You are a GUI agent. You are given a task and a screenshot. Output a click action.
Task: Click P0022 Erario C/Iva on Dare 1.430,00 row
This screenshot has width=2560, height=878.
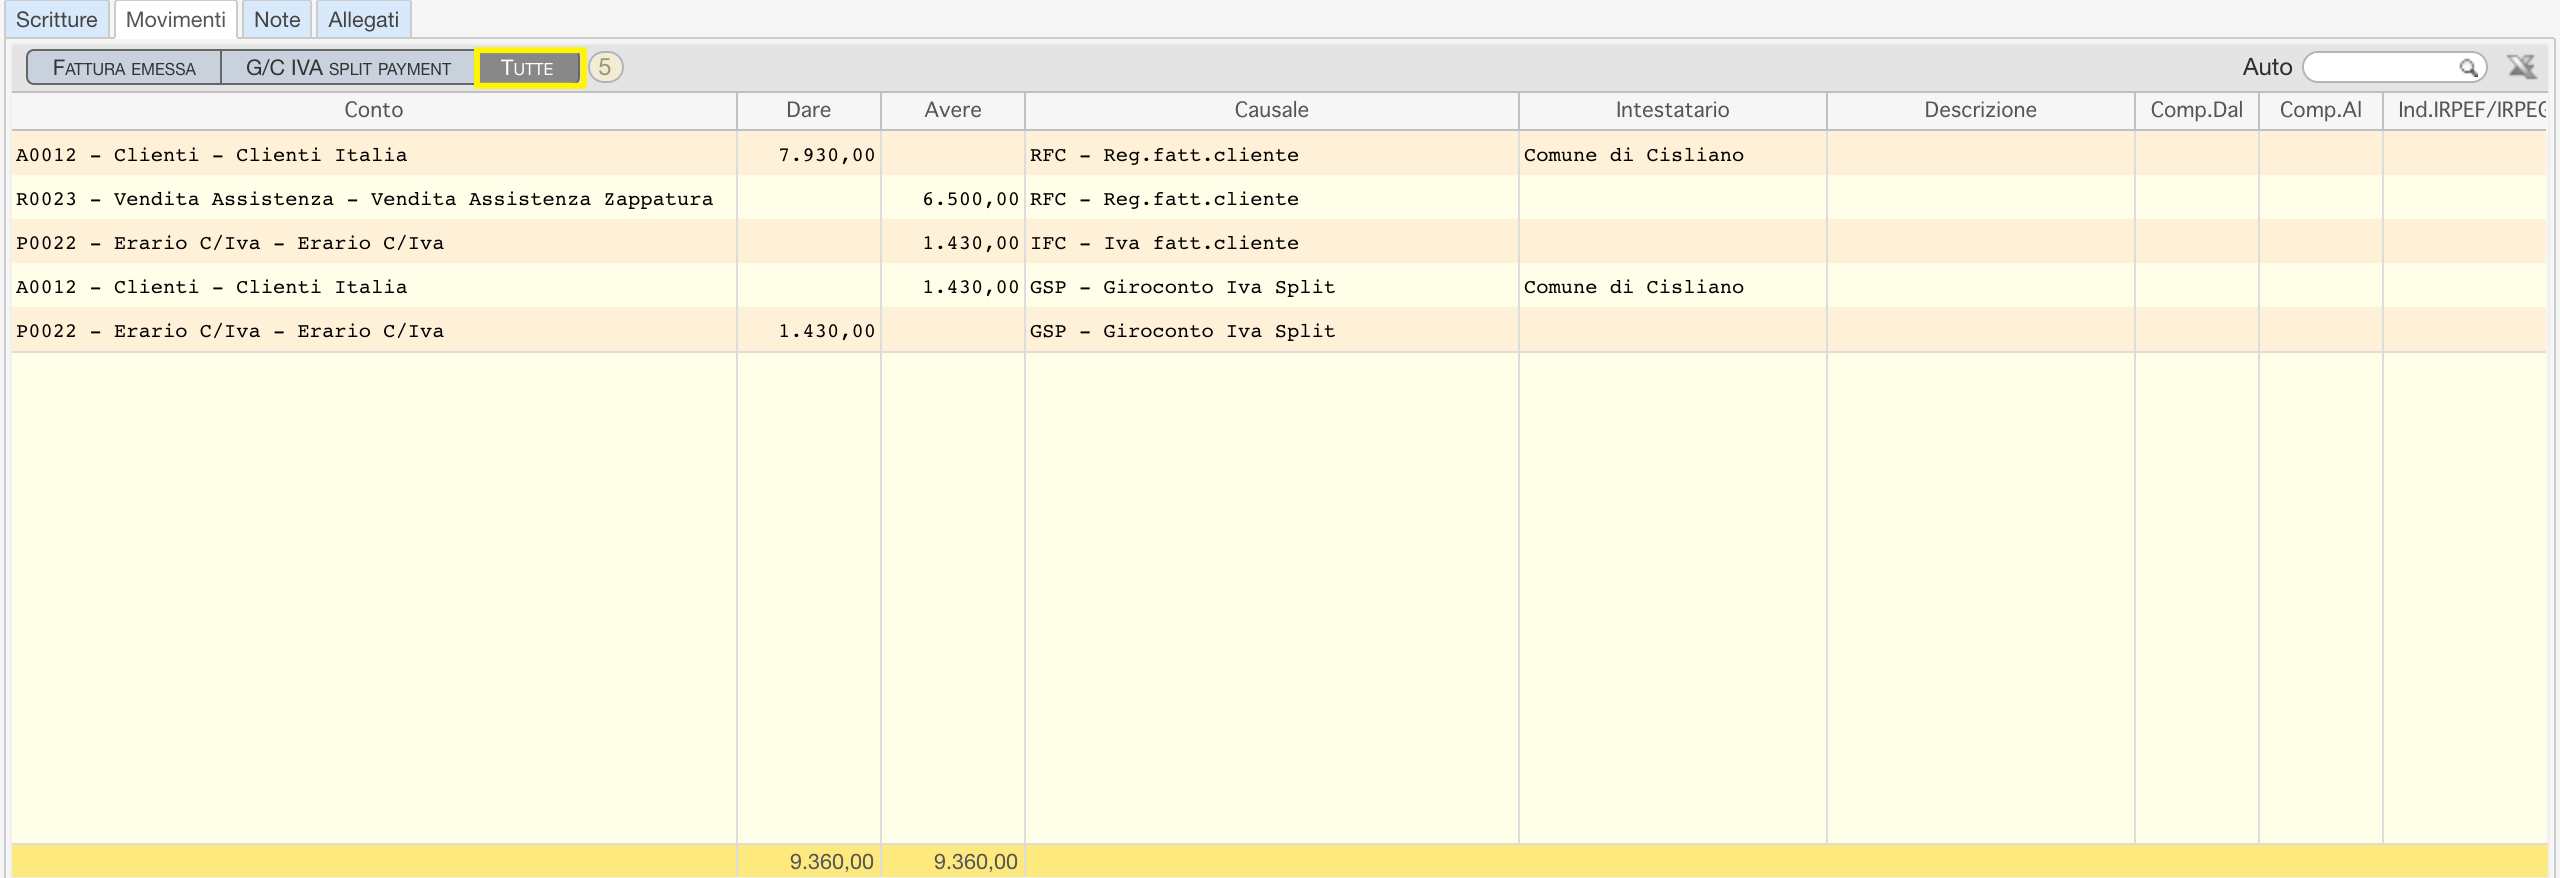[x=230, y=331]
